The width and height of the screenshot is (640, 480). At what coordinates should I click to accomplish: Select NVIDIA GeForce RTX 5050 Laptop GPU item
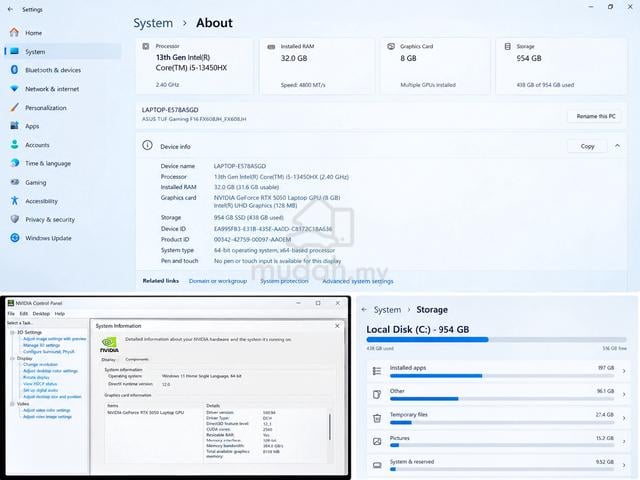click(x=145, y=413)
